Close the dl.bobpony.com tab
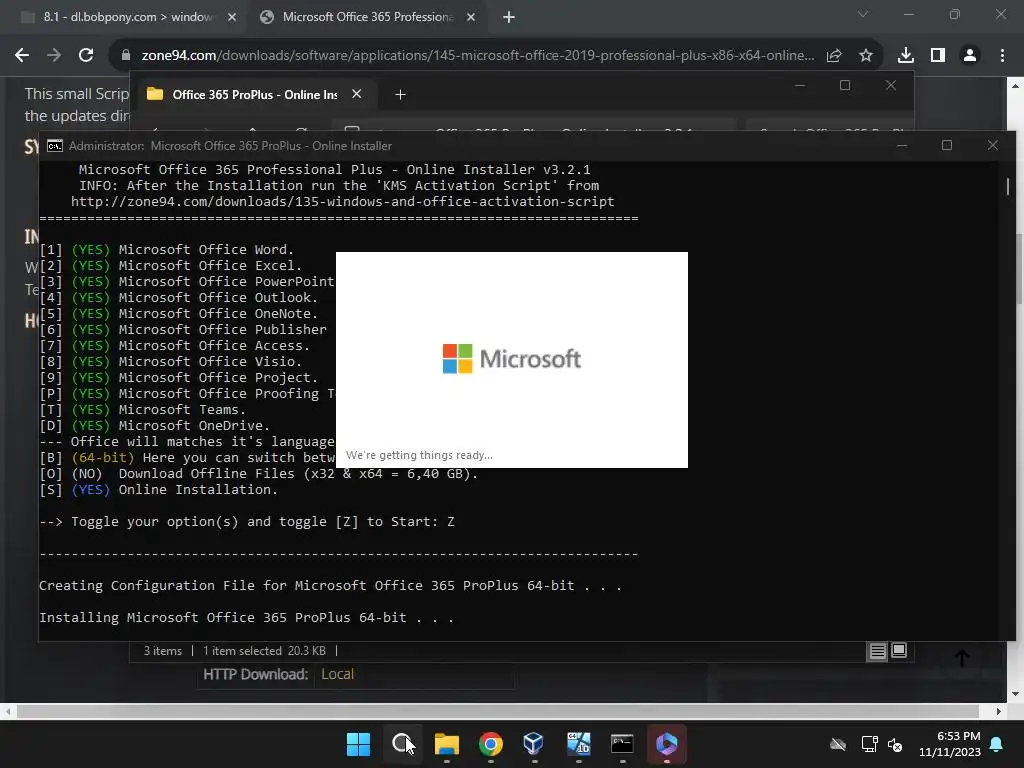The width and height of the screenshot is (1024, 768). point(232,17)
